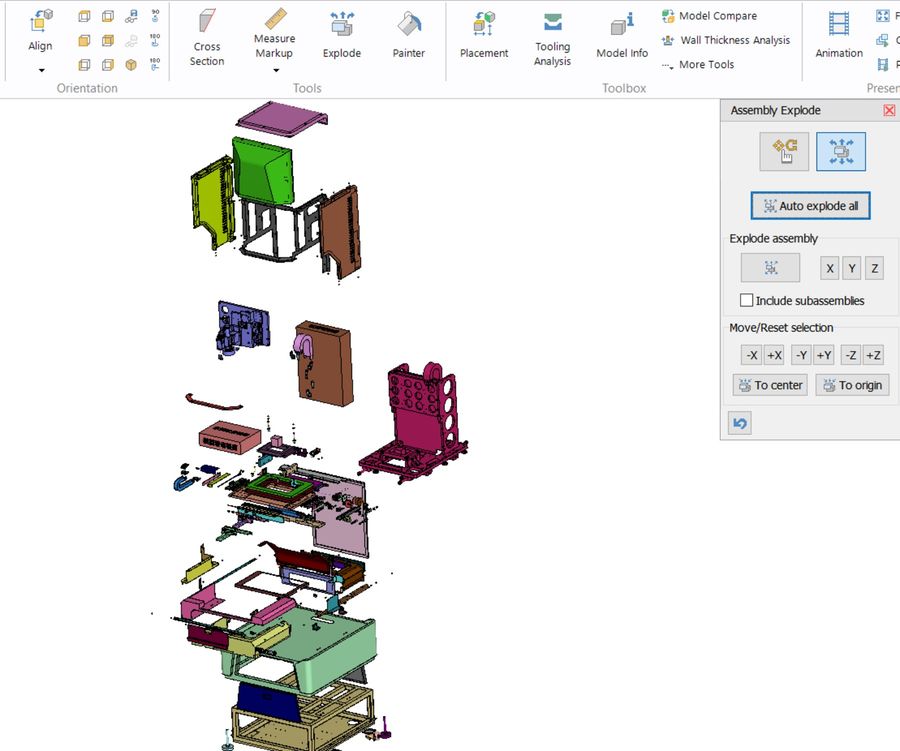This screenshot has height=751, width=900.
Task: Click the Animation icon
Action: (x=839, y=36)
